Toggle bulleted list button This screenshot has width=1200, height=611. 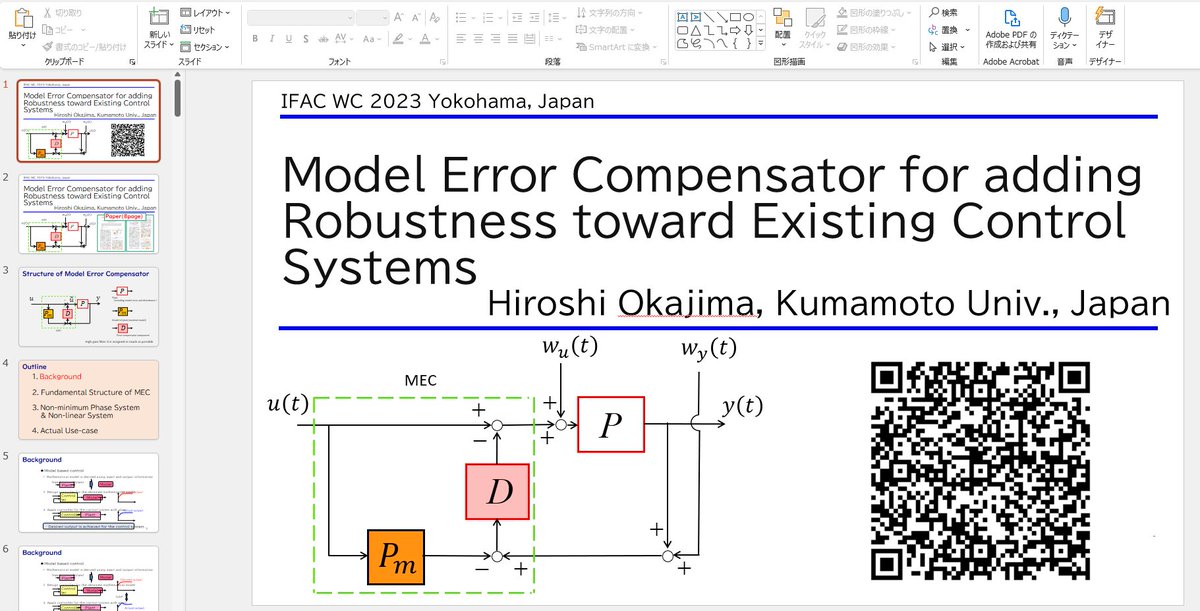(462, 16)
